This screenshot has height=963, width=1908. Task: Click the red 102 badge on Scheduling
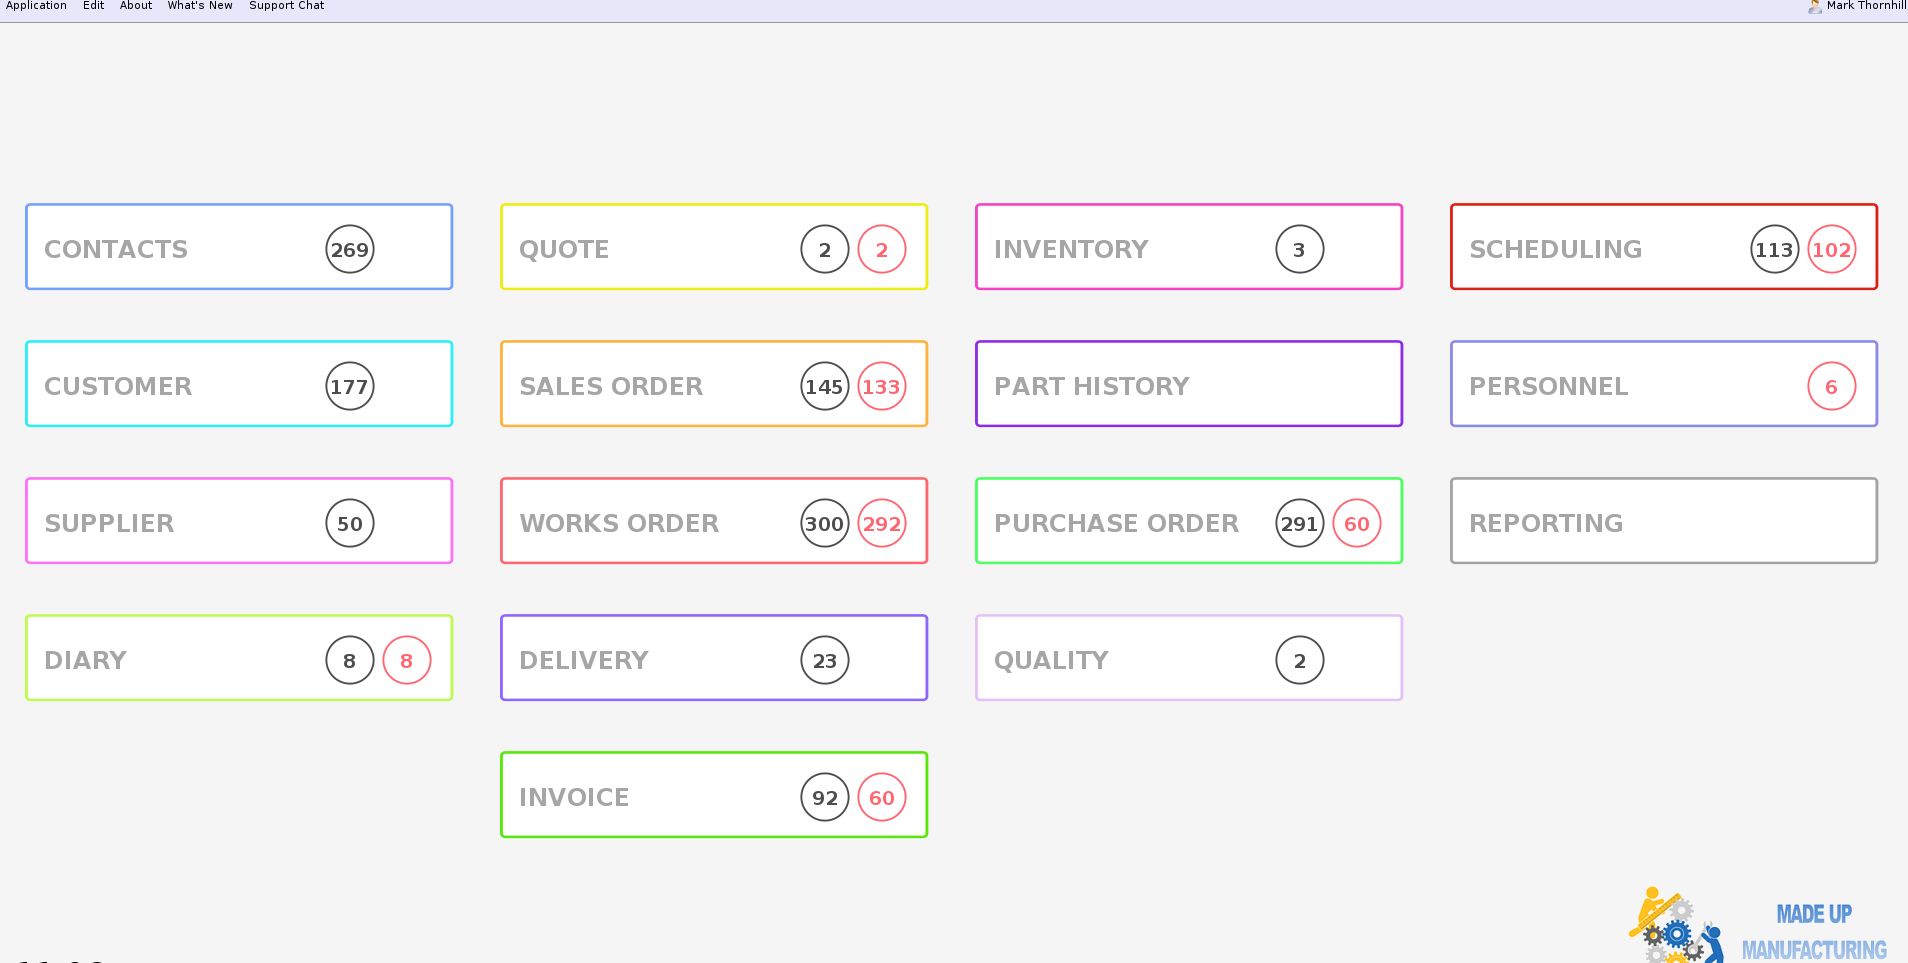coord(1831,250)
